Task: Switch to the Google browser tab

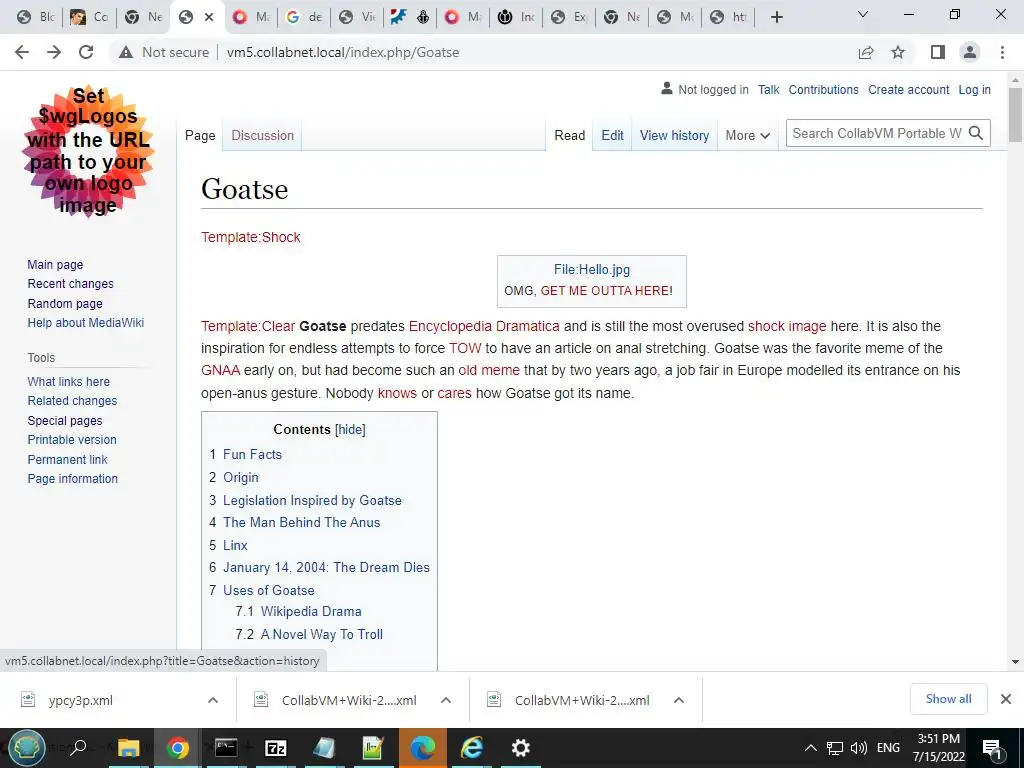Action: [304, 17]
